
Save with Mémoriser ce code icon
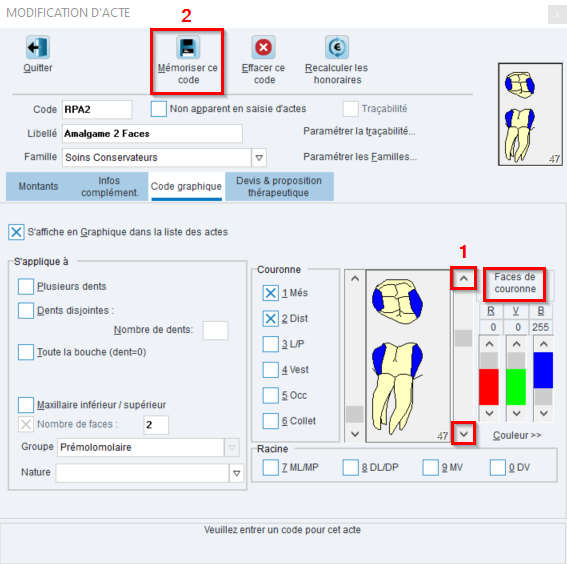coord(188,47)
